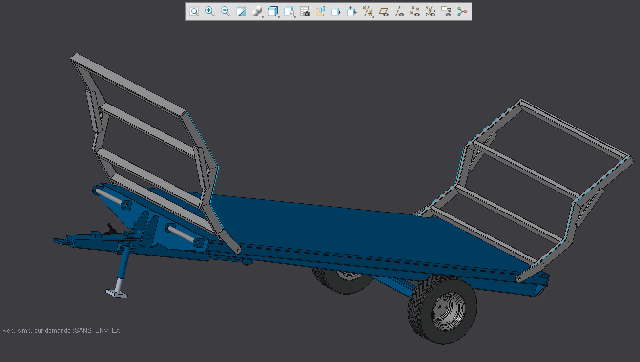Select the trailer's front right wheel

(x=442, y=309)
